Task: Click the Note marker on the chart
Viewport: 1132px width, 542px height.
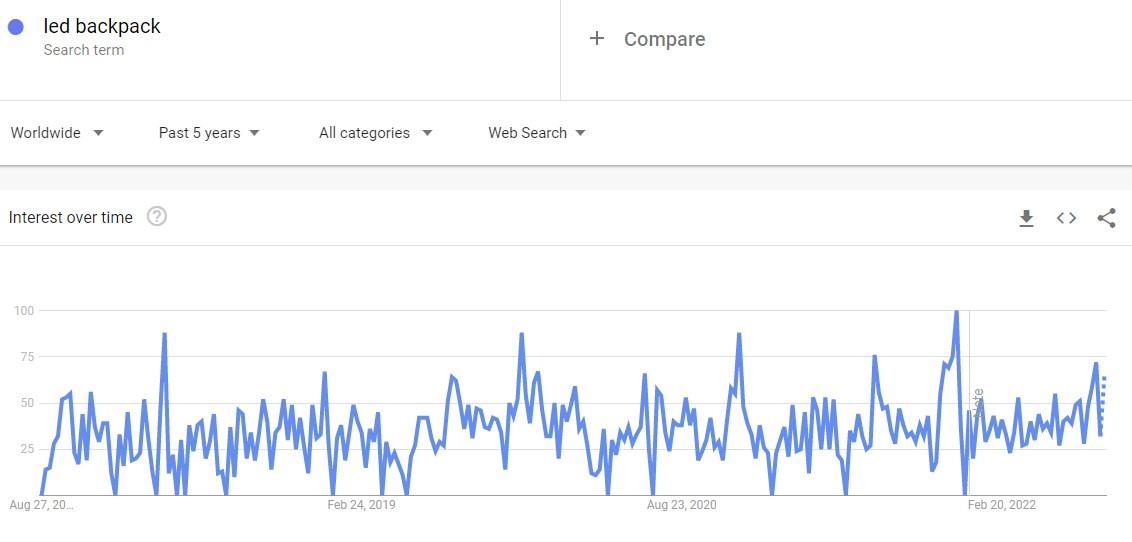Action: 978,404
